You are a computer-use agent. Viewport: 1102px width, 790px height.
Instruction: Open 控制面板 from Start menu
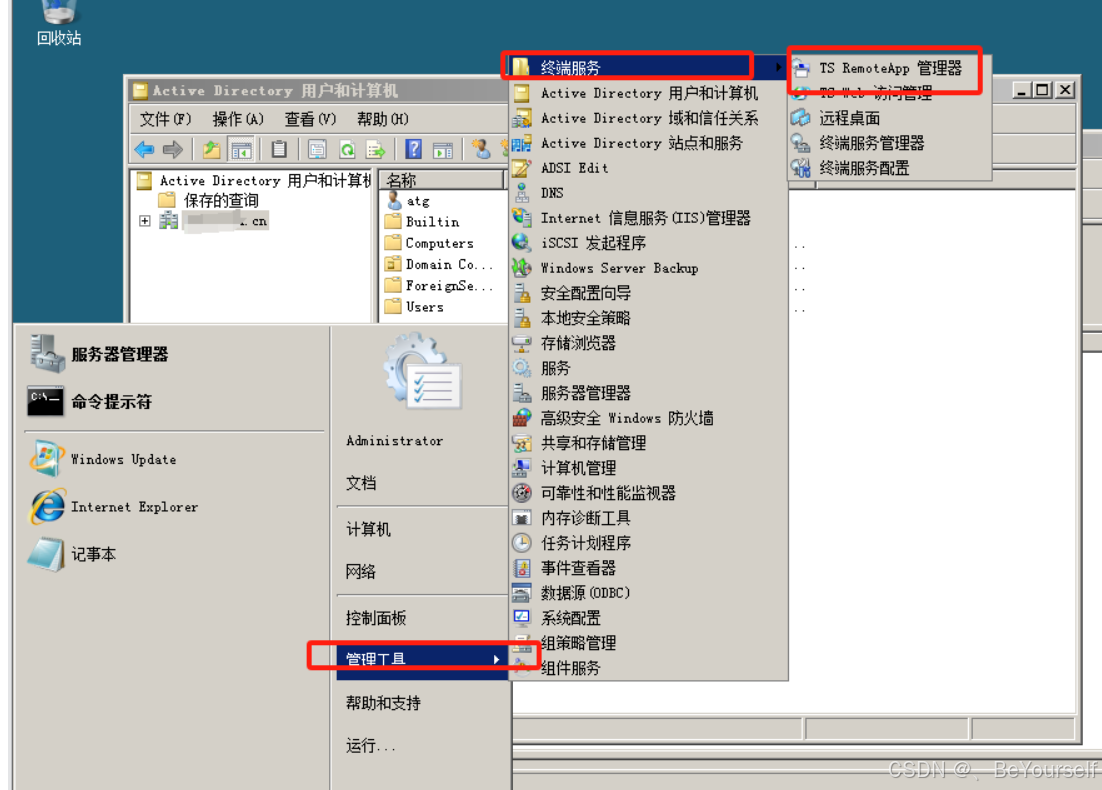[x=376, y=618]
